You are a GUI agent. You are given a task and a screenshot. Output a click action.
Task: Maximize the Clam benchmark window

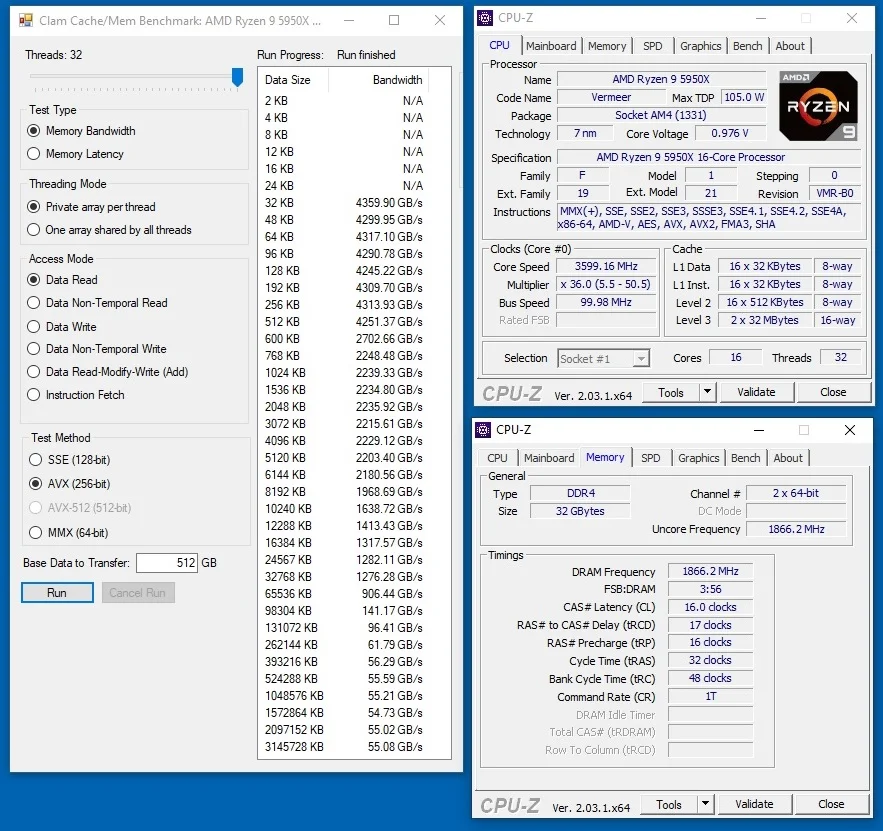pos(394,20)
